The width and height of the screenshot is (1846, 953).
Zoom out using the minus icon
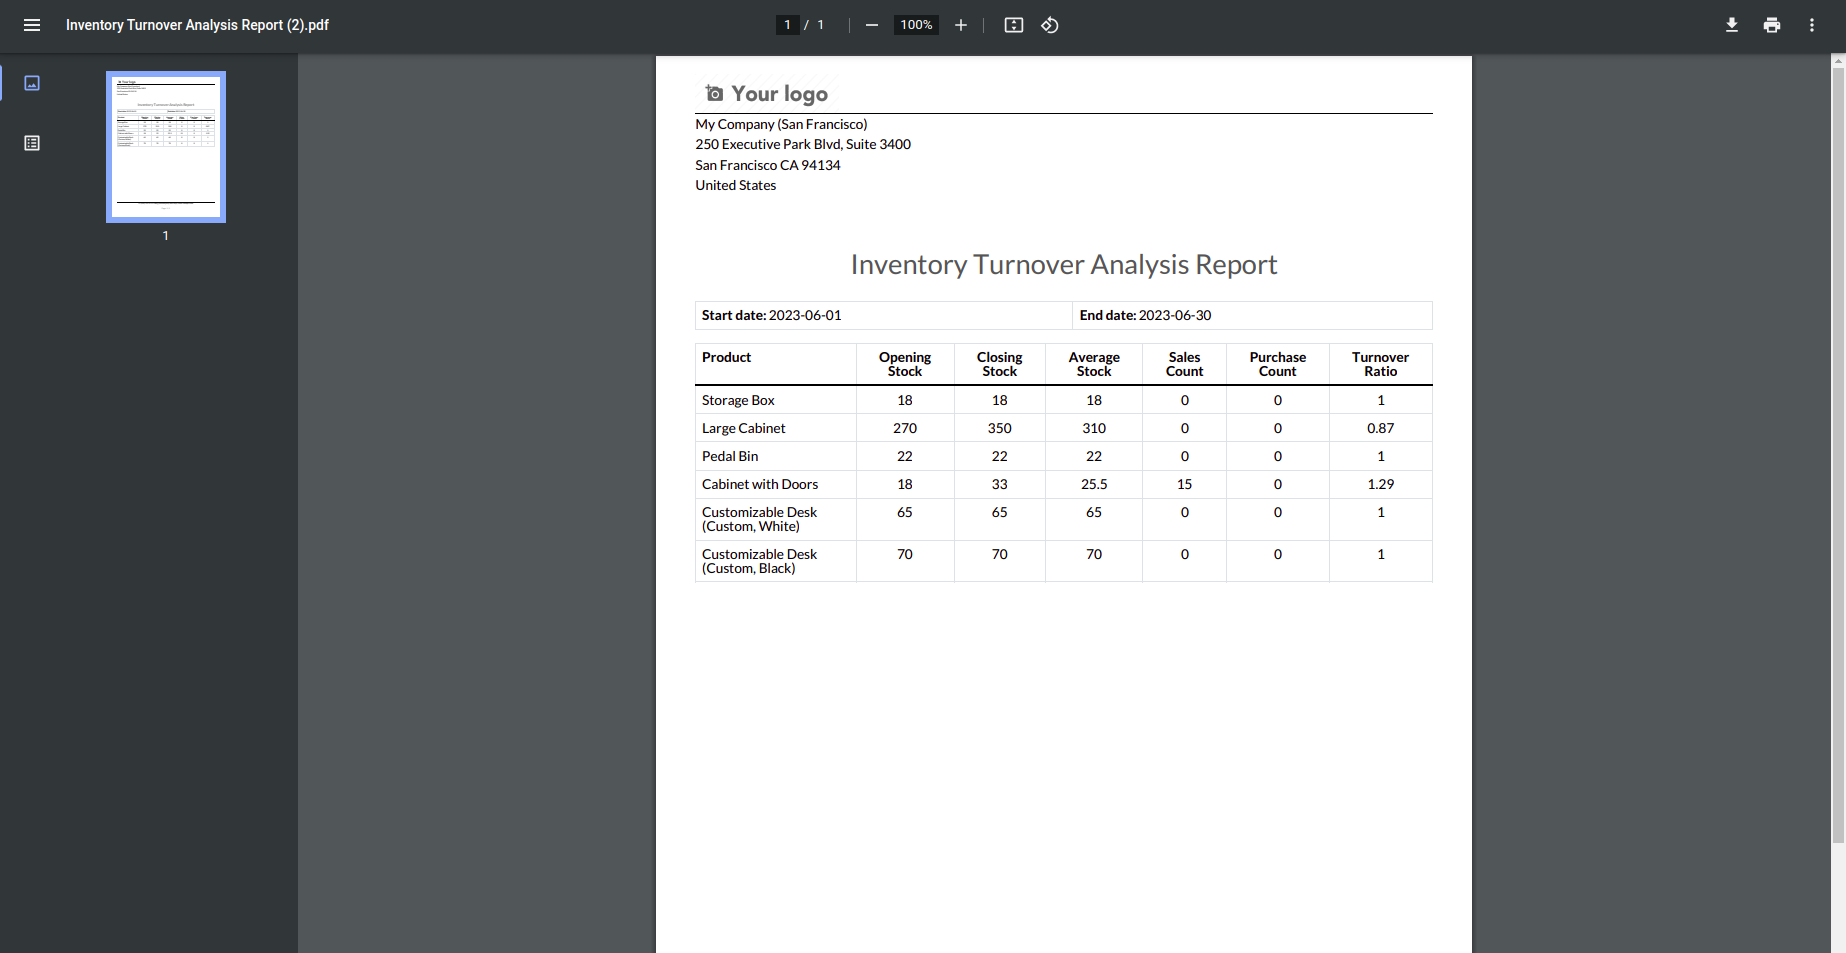pyautogui.click(x=872, y=25)
